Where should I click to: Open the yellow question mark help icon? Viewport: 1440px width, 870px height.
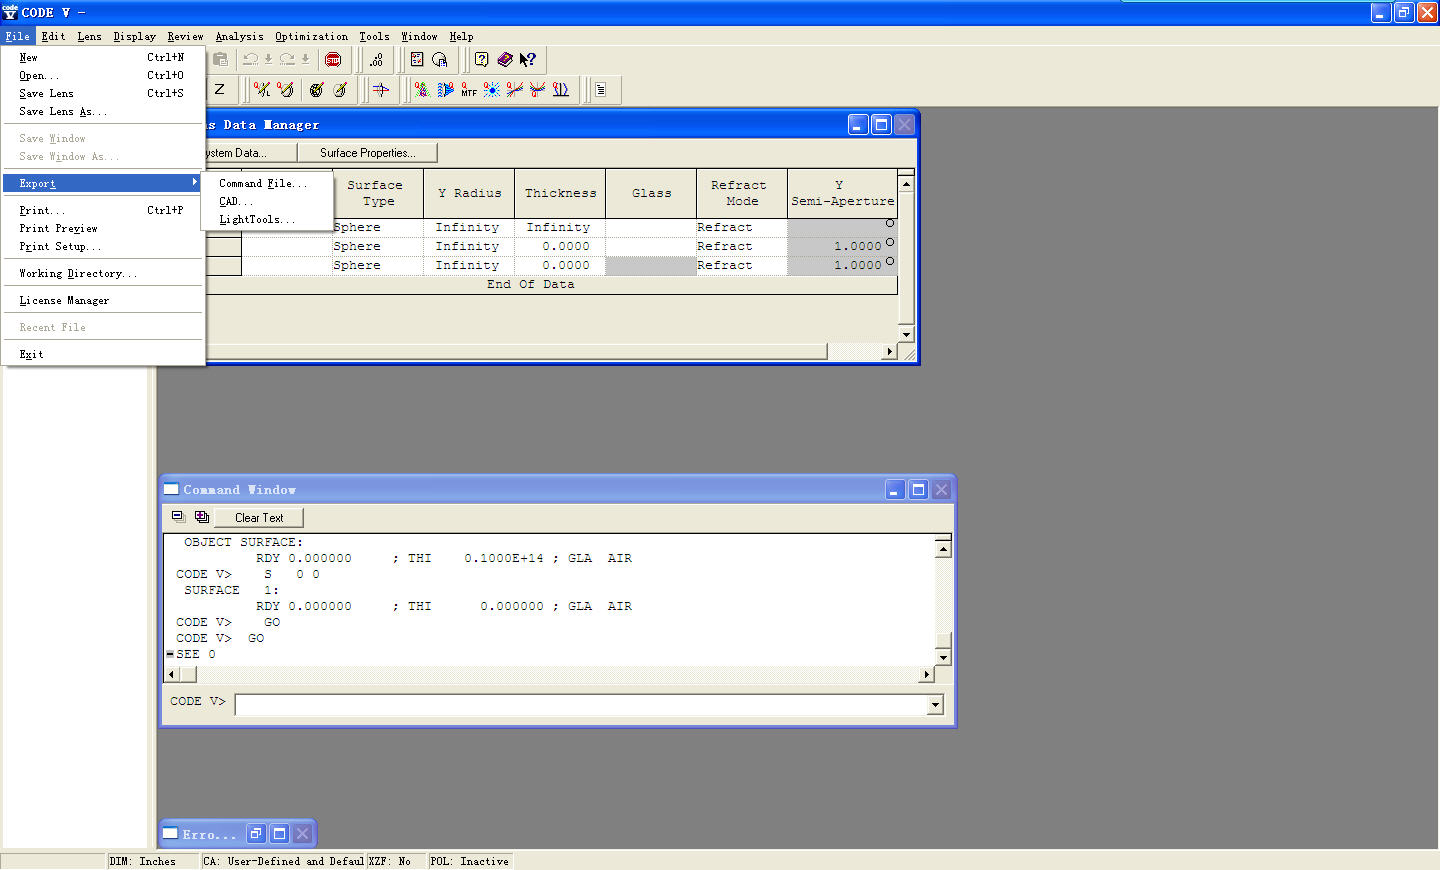[481, 60]
